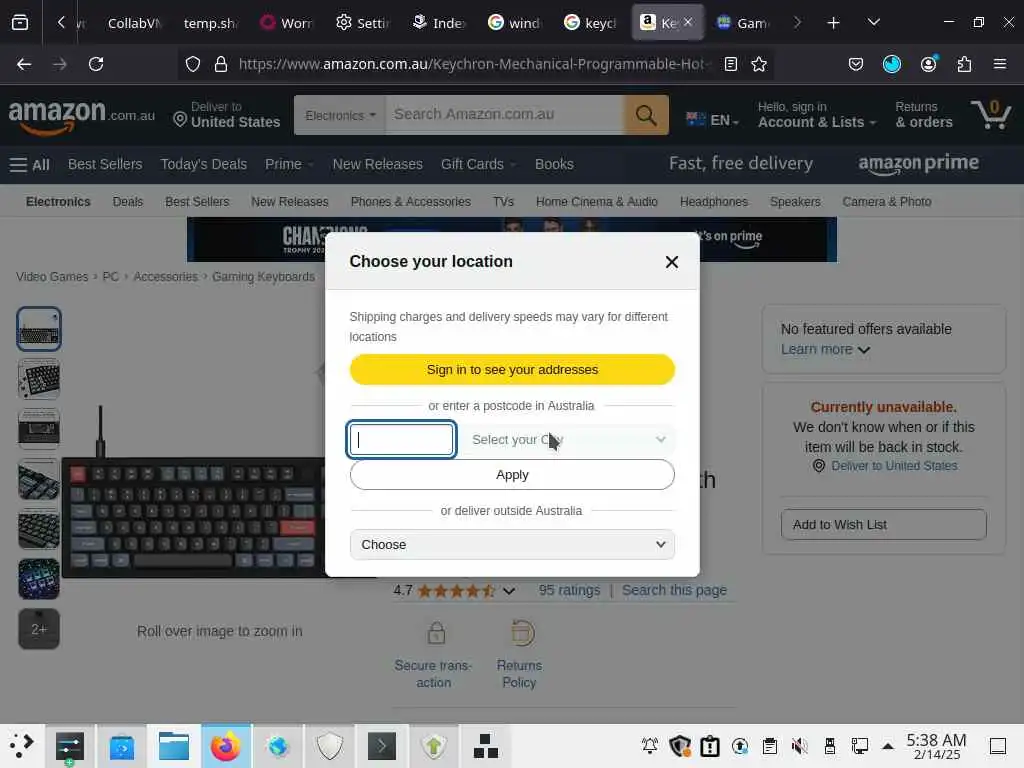1024x768 pixels.
Task: Expand the Learn more offers chevron
Action: click(x=863, y=350)
